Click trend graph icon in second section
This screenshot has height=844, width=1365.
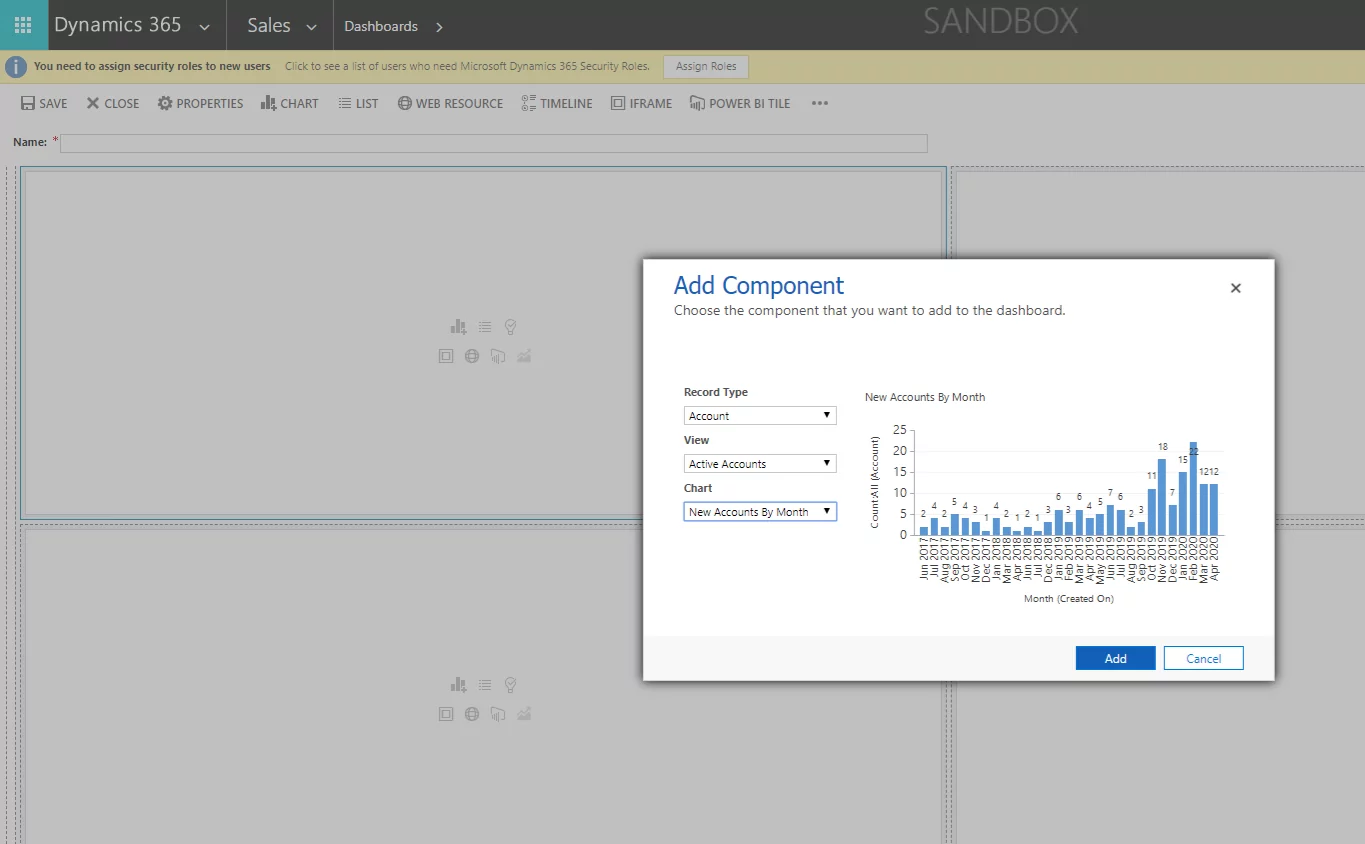click(524, 714)
